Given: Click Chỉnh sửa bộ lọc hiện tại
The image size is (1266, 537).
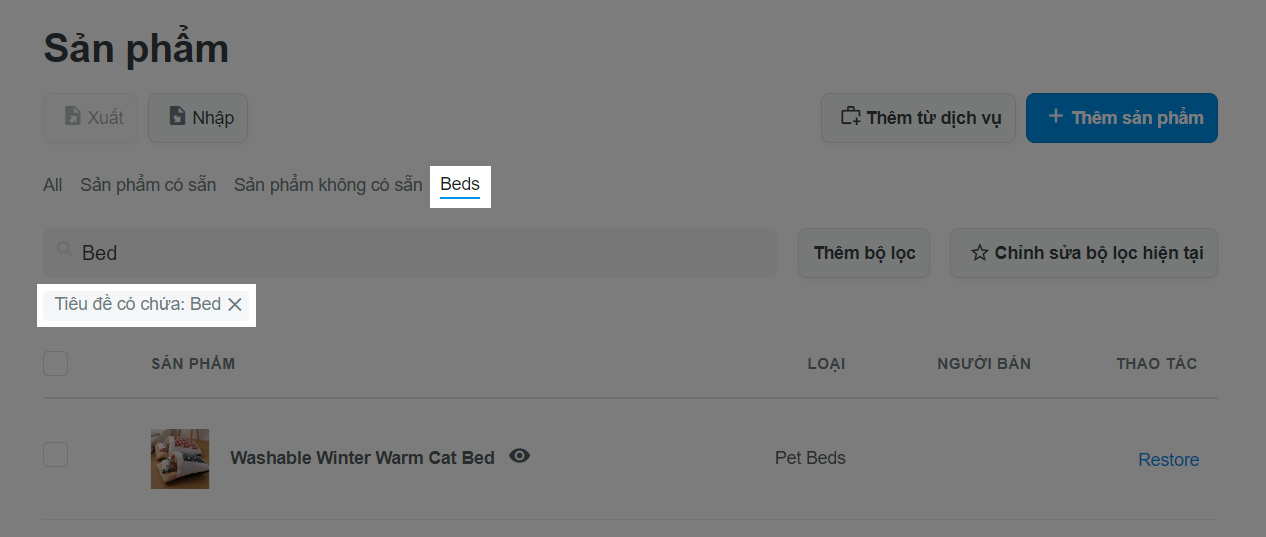Looking at the screenshot, I should (1084, 253).
